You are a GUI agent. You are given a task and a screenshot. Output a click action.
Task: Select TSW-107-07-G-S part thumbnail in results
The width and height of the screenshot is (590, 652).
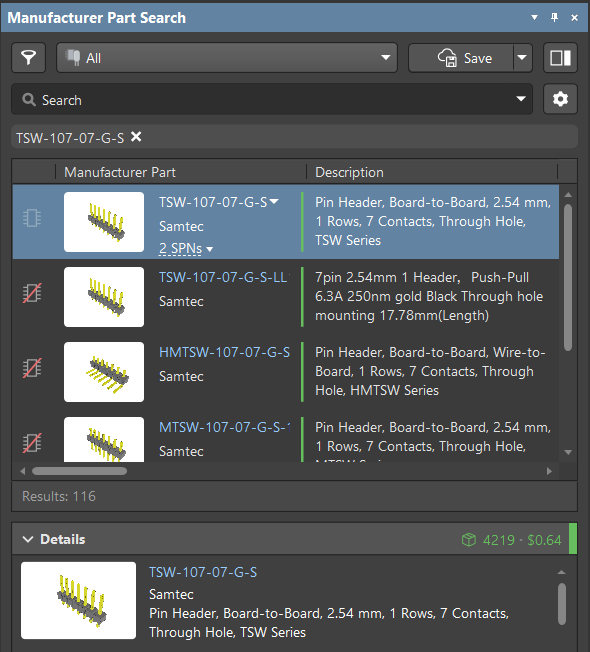coord(104,222)
